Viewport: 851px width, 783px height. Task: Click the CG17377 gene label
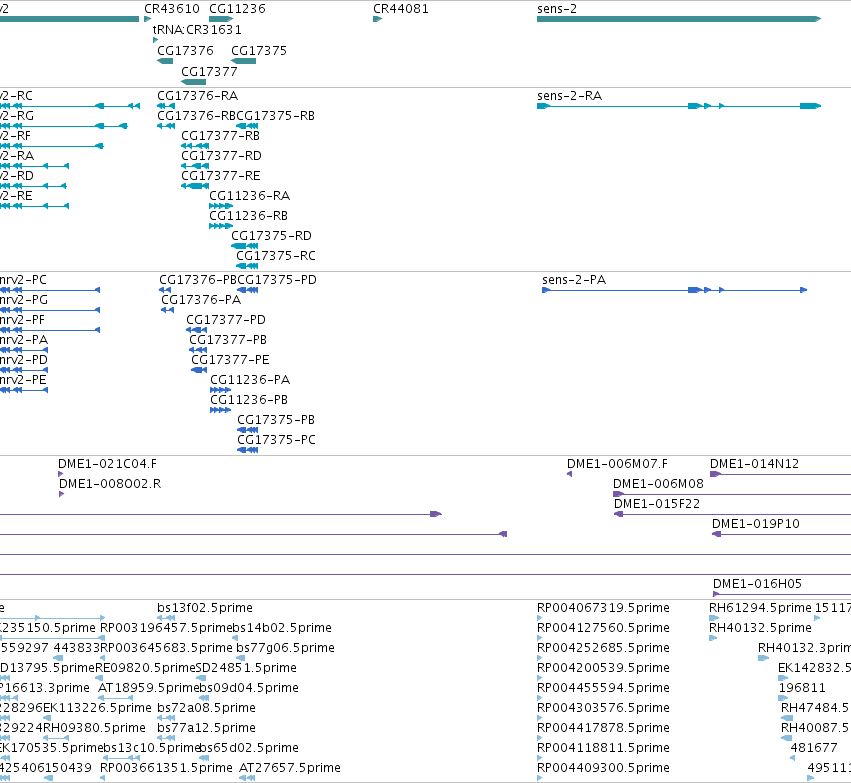point(209,72)
